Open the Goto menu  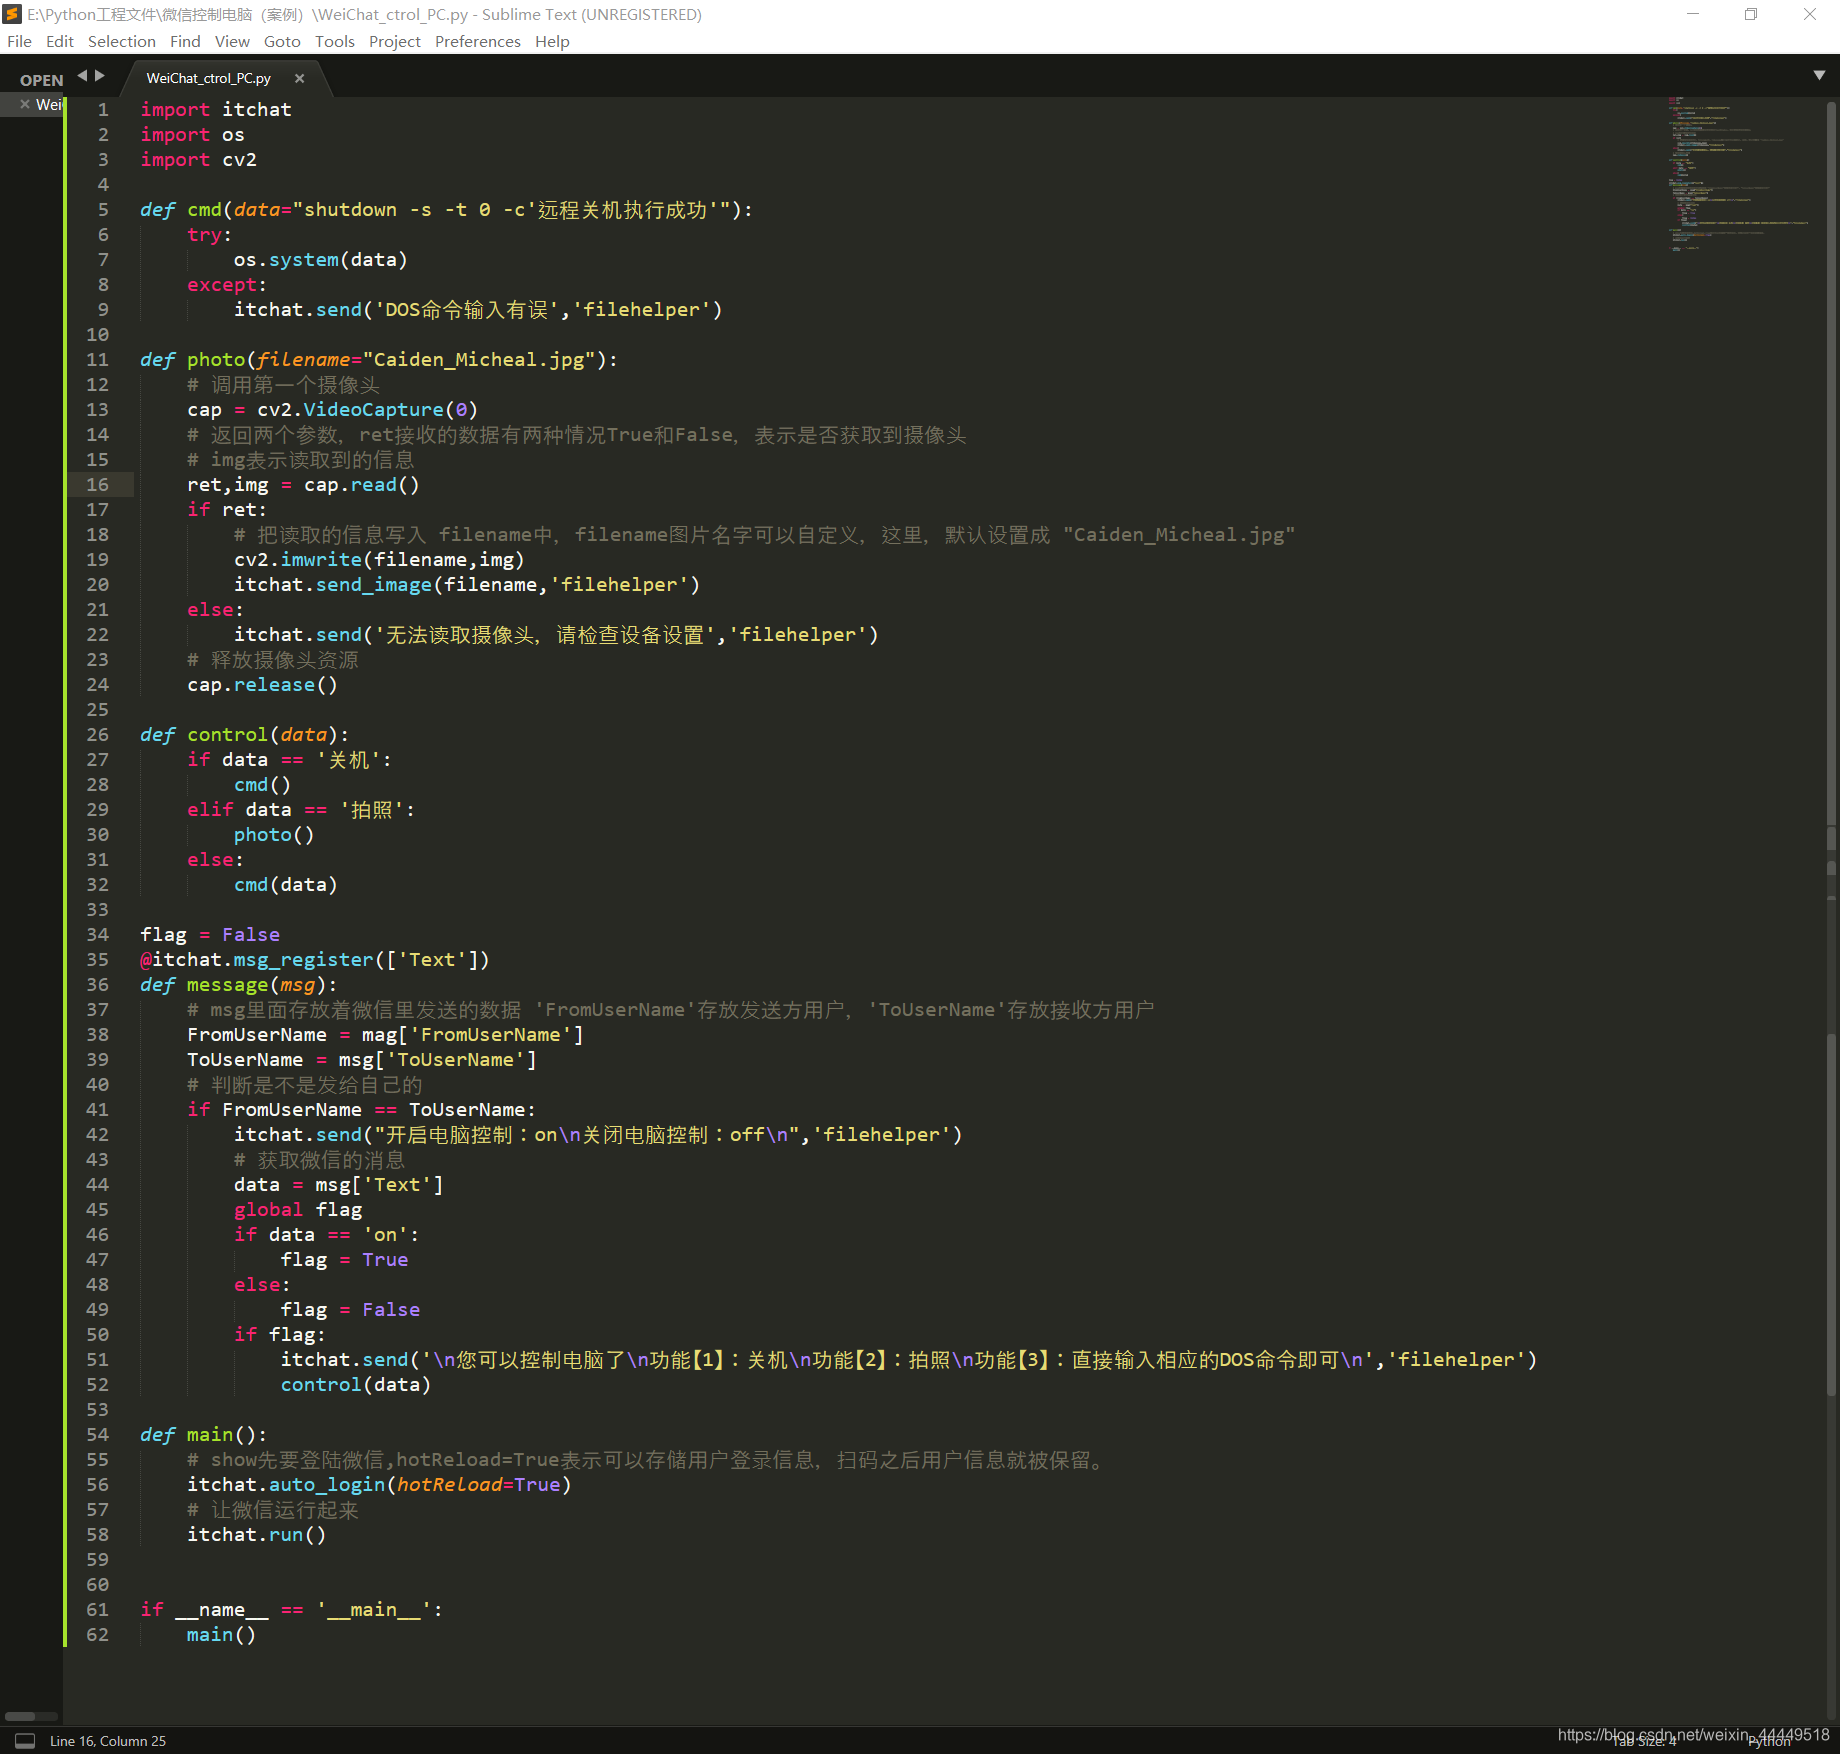[x=282, y=41]
